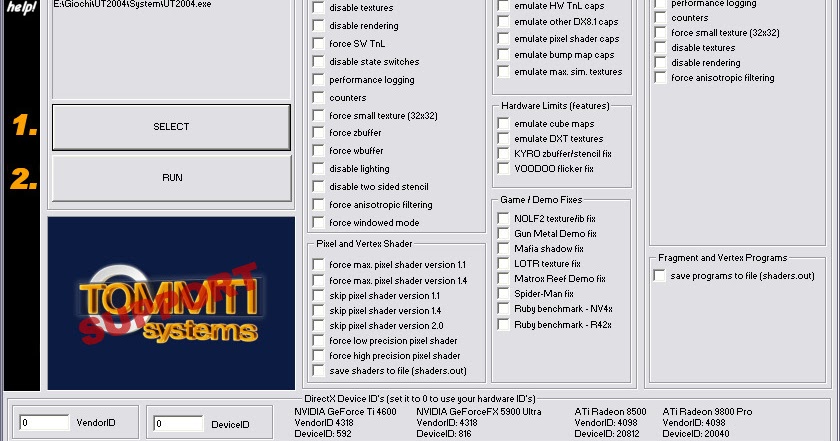Click the SELECT button
This screenshot has width=840, height=441.
[171, 127]
